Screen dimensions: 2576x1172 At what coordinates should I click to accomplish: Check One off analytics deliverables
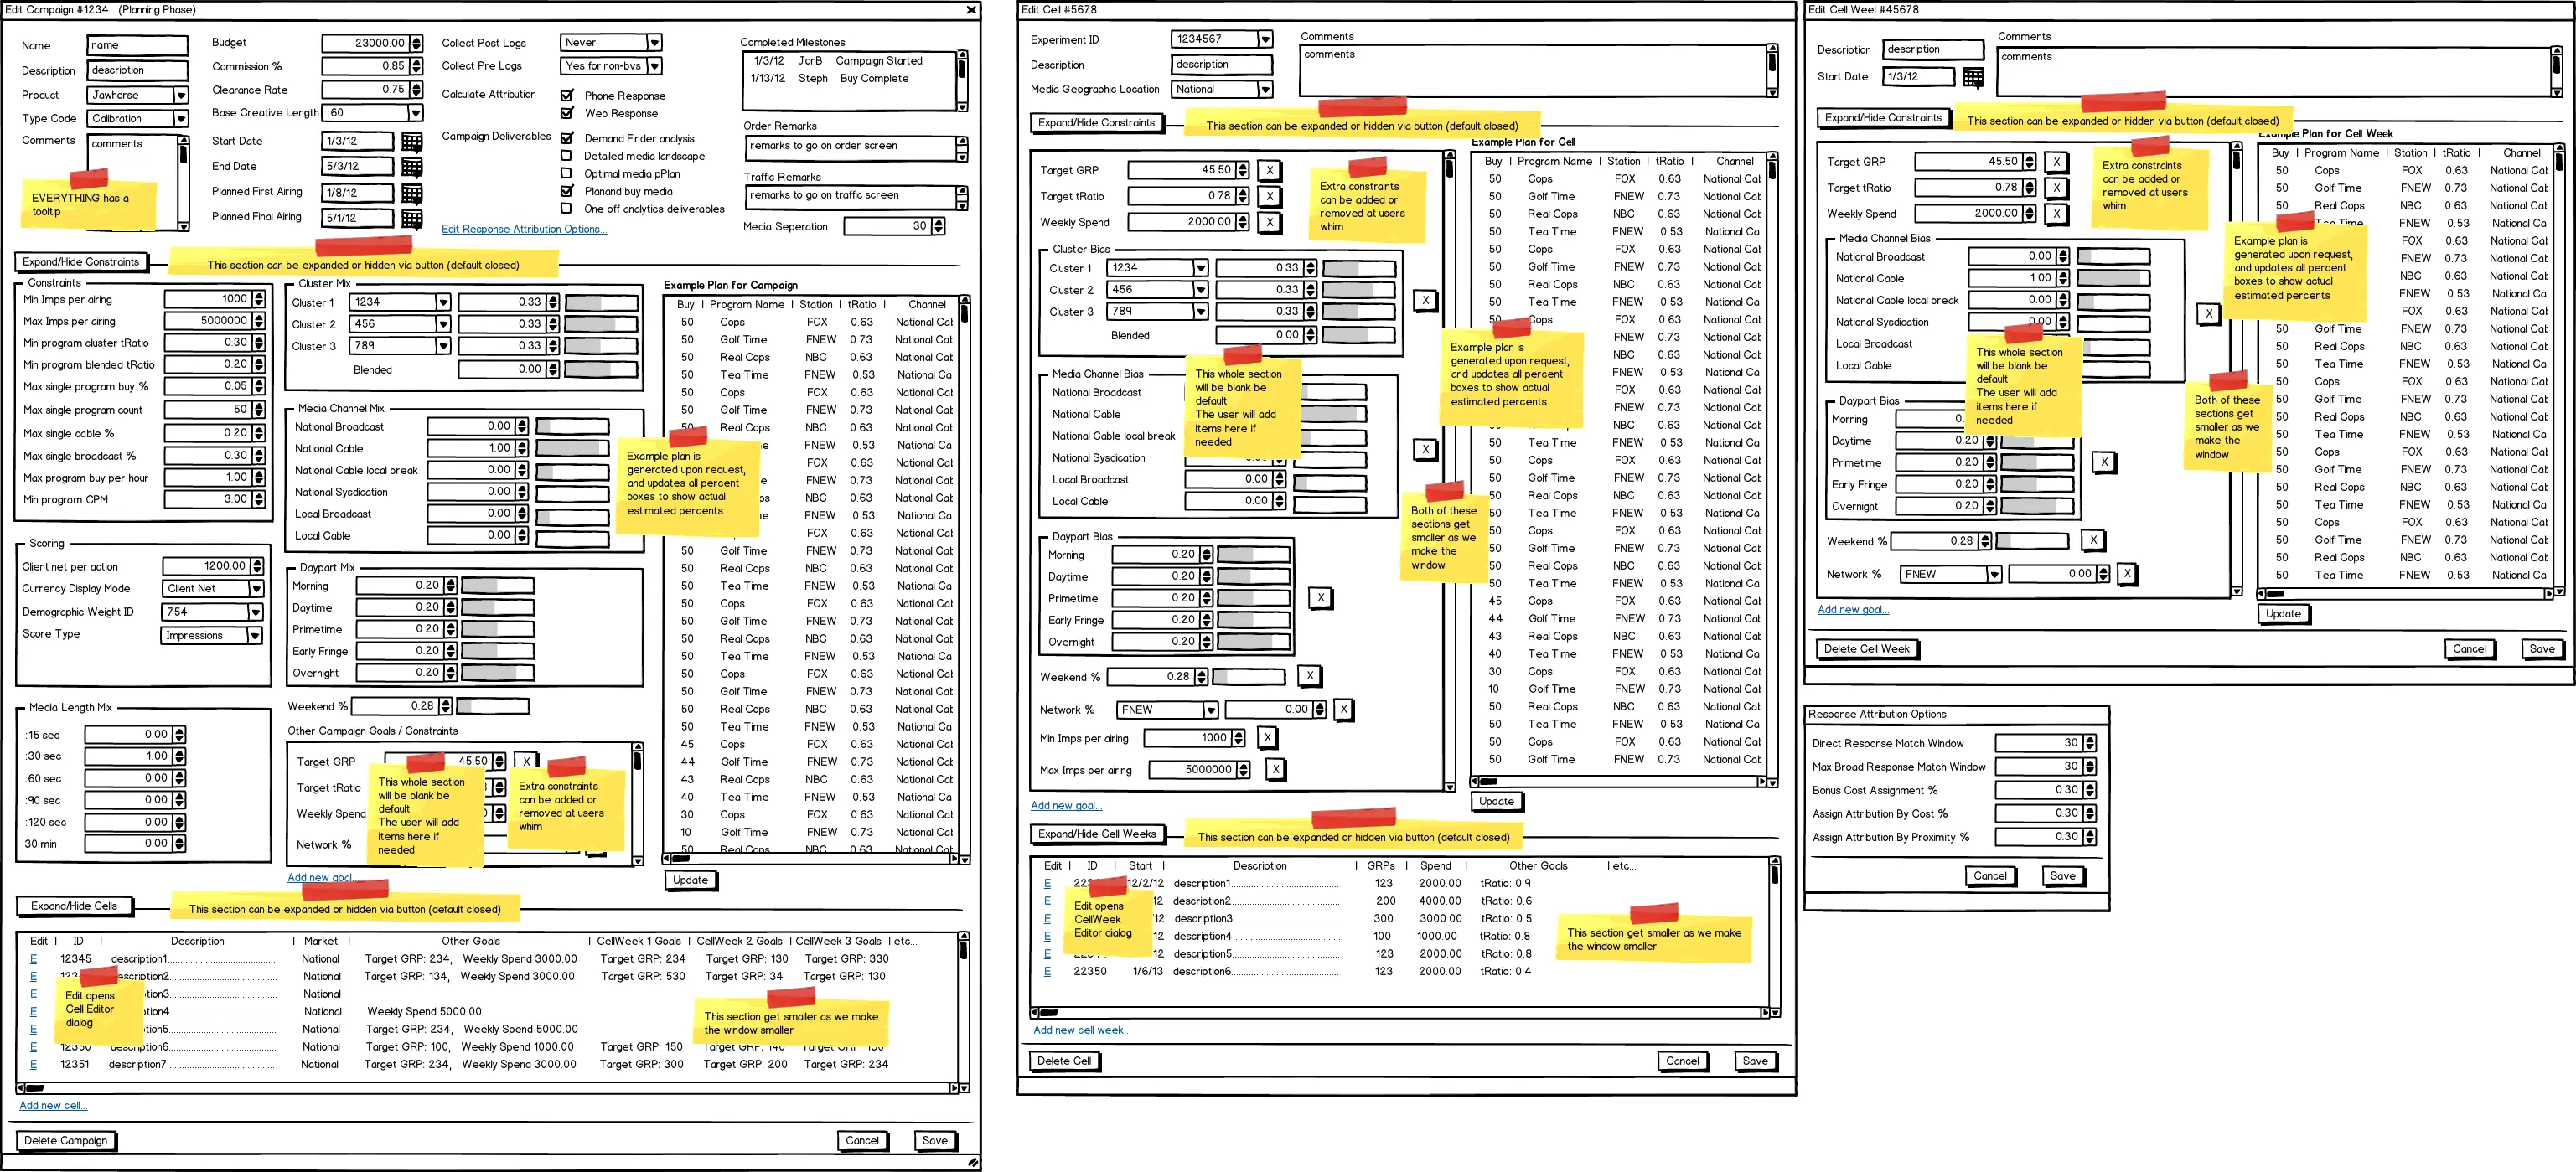[567, 209]
